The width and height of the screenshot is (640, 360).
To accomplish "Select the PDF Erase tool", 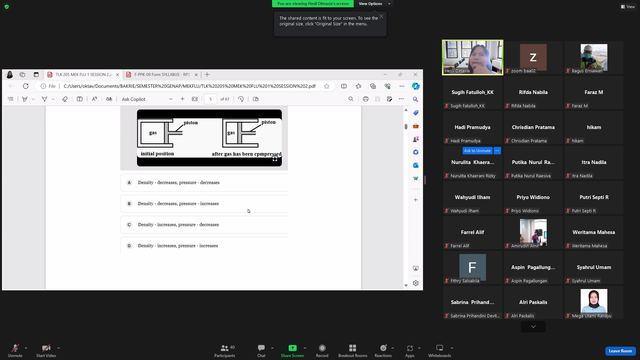I will click(64, 99).
